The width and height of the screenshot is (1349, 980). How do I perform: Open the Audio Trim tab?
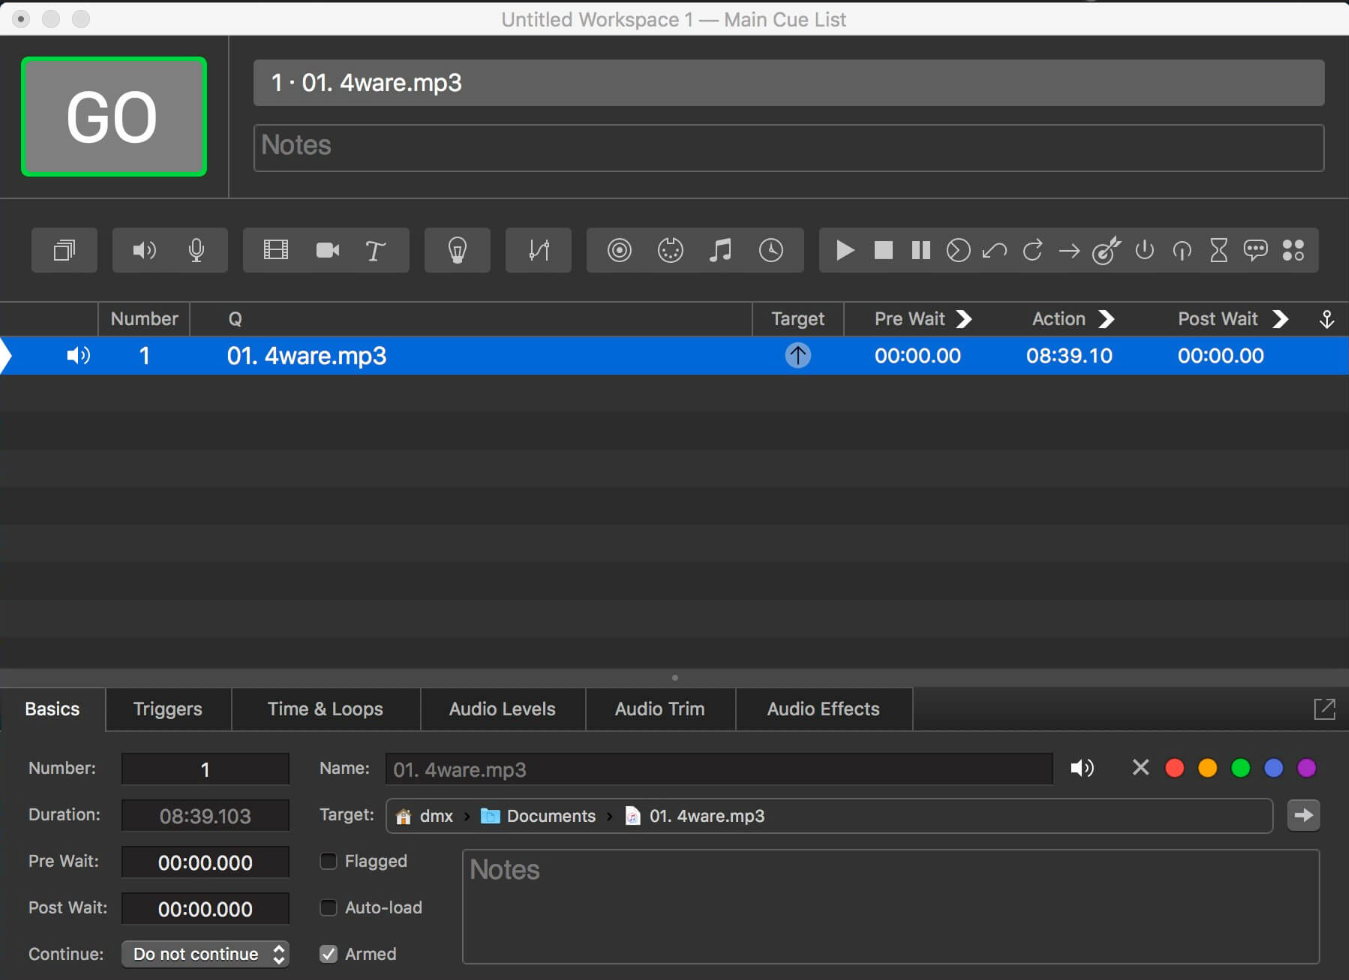660,709
